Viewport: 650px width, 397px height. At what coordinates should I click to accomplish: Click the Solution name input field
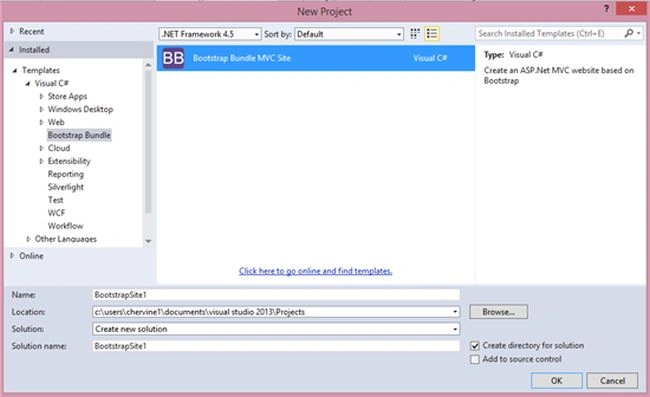[276, 346]
